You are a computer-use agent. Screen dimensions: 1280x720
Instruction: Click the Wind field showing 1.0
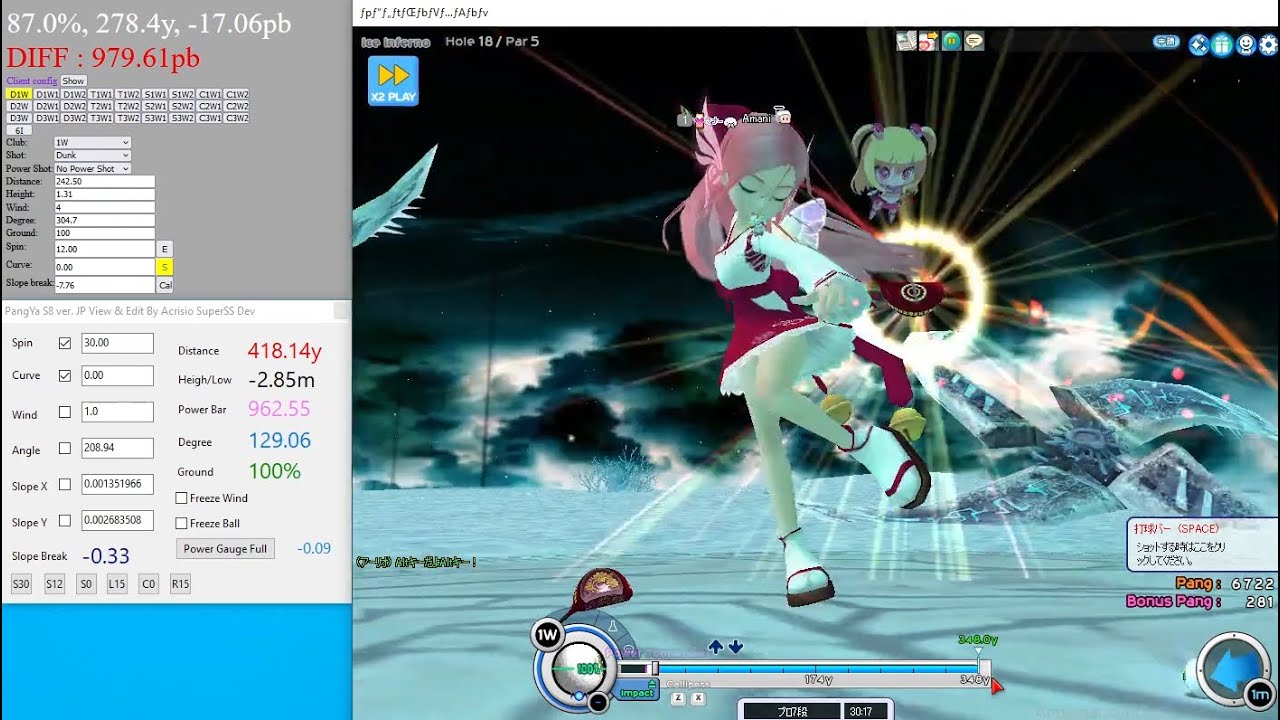[117, 412]
